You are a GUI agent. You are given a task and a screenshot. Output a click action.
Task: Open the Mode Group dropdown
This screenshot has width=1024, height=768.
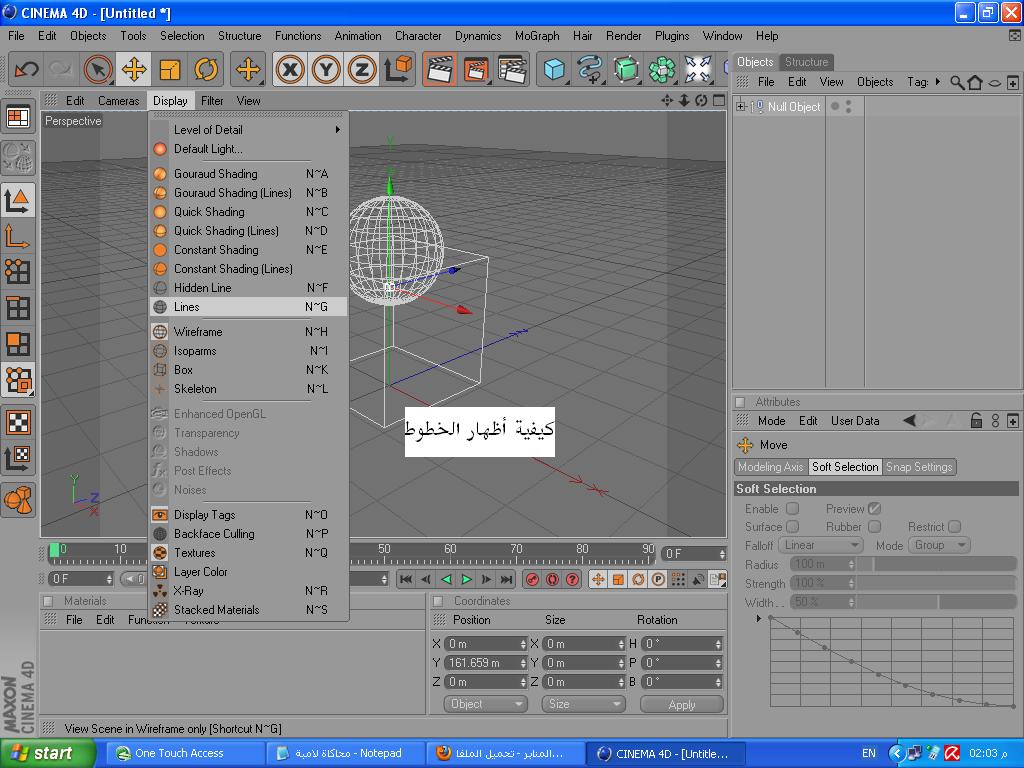(x=940, y=545)
